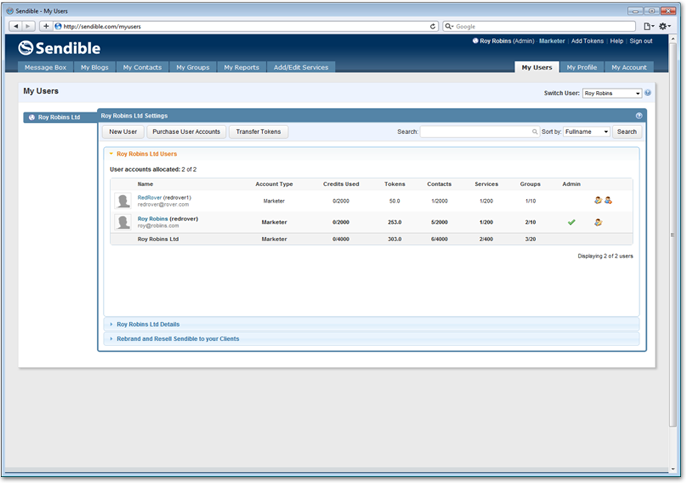690x485 pixels.
Task: Click the Tokens column header
Action: 395,184
